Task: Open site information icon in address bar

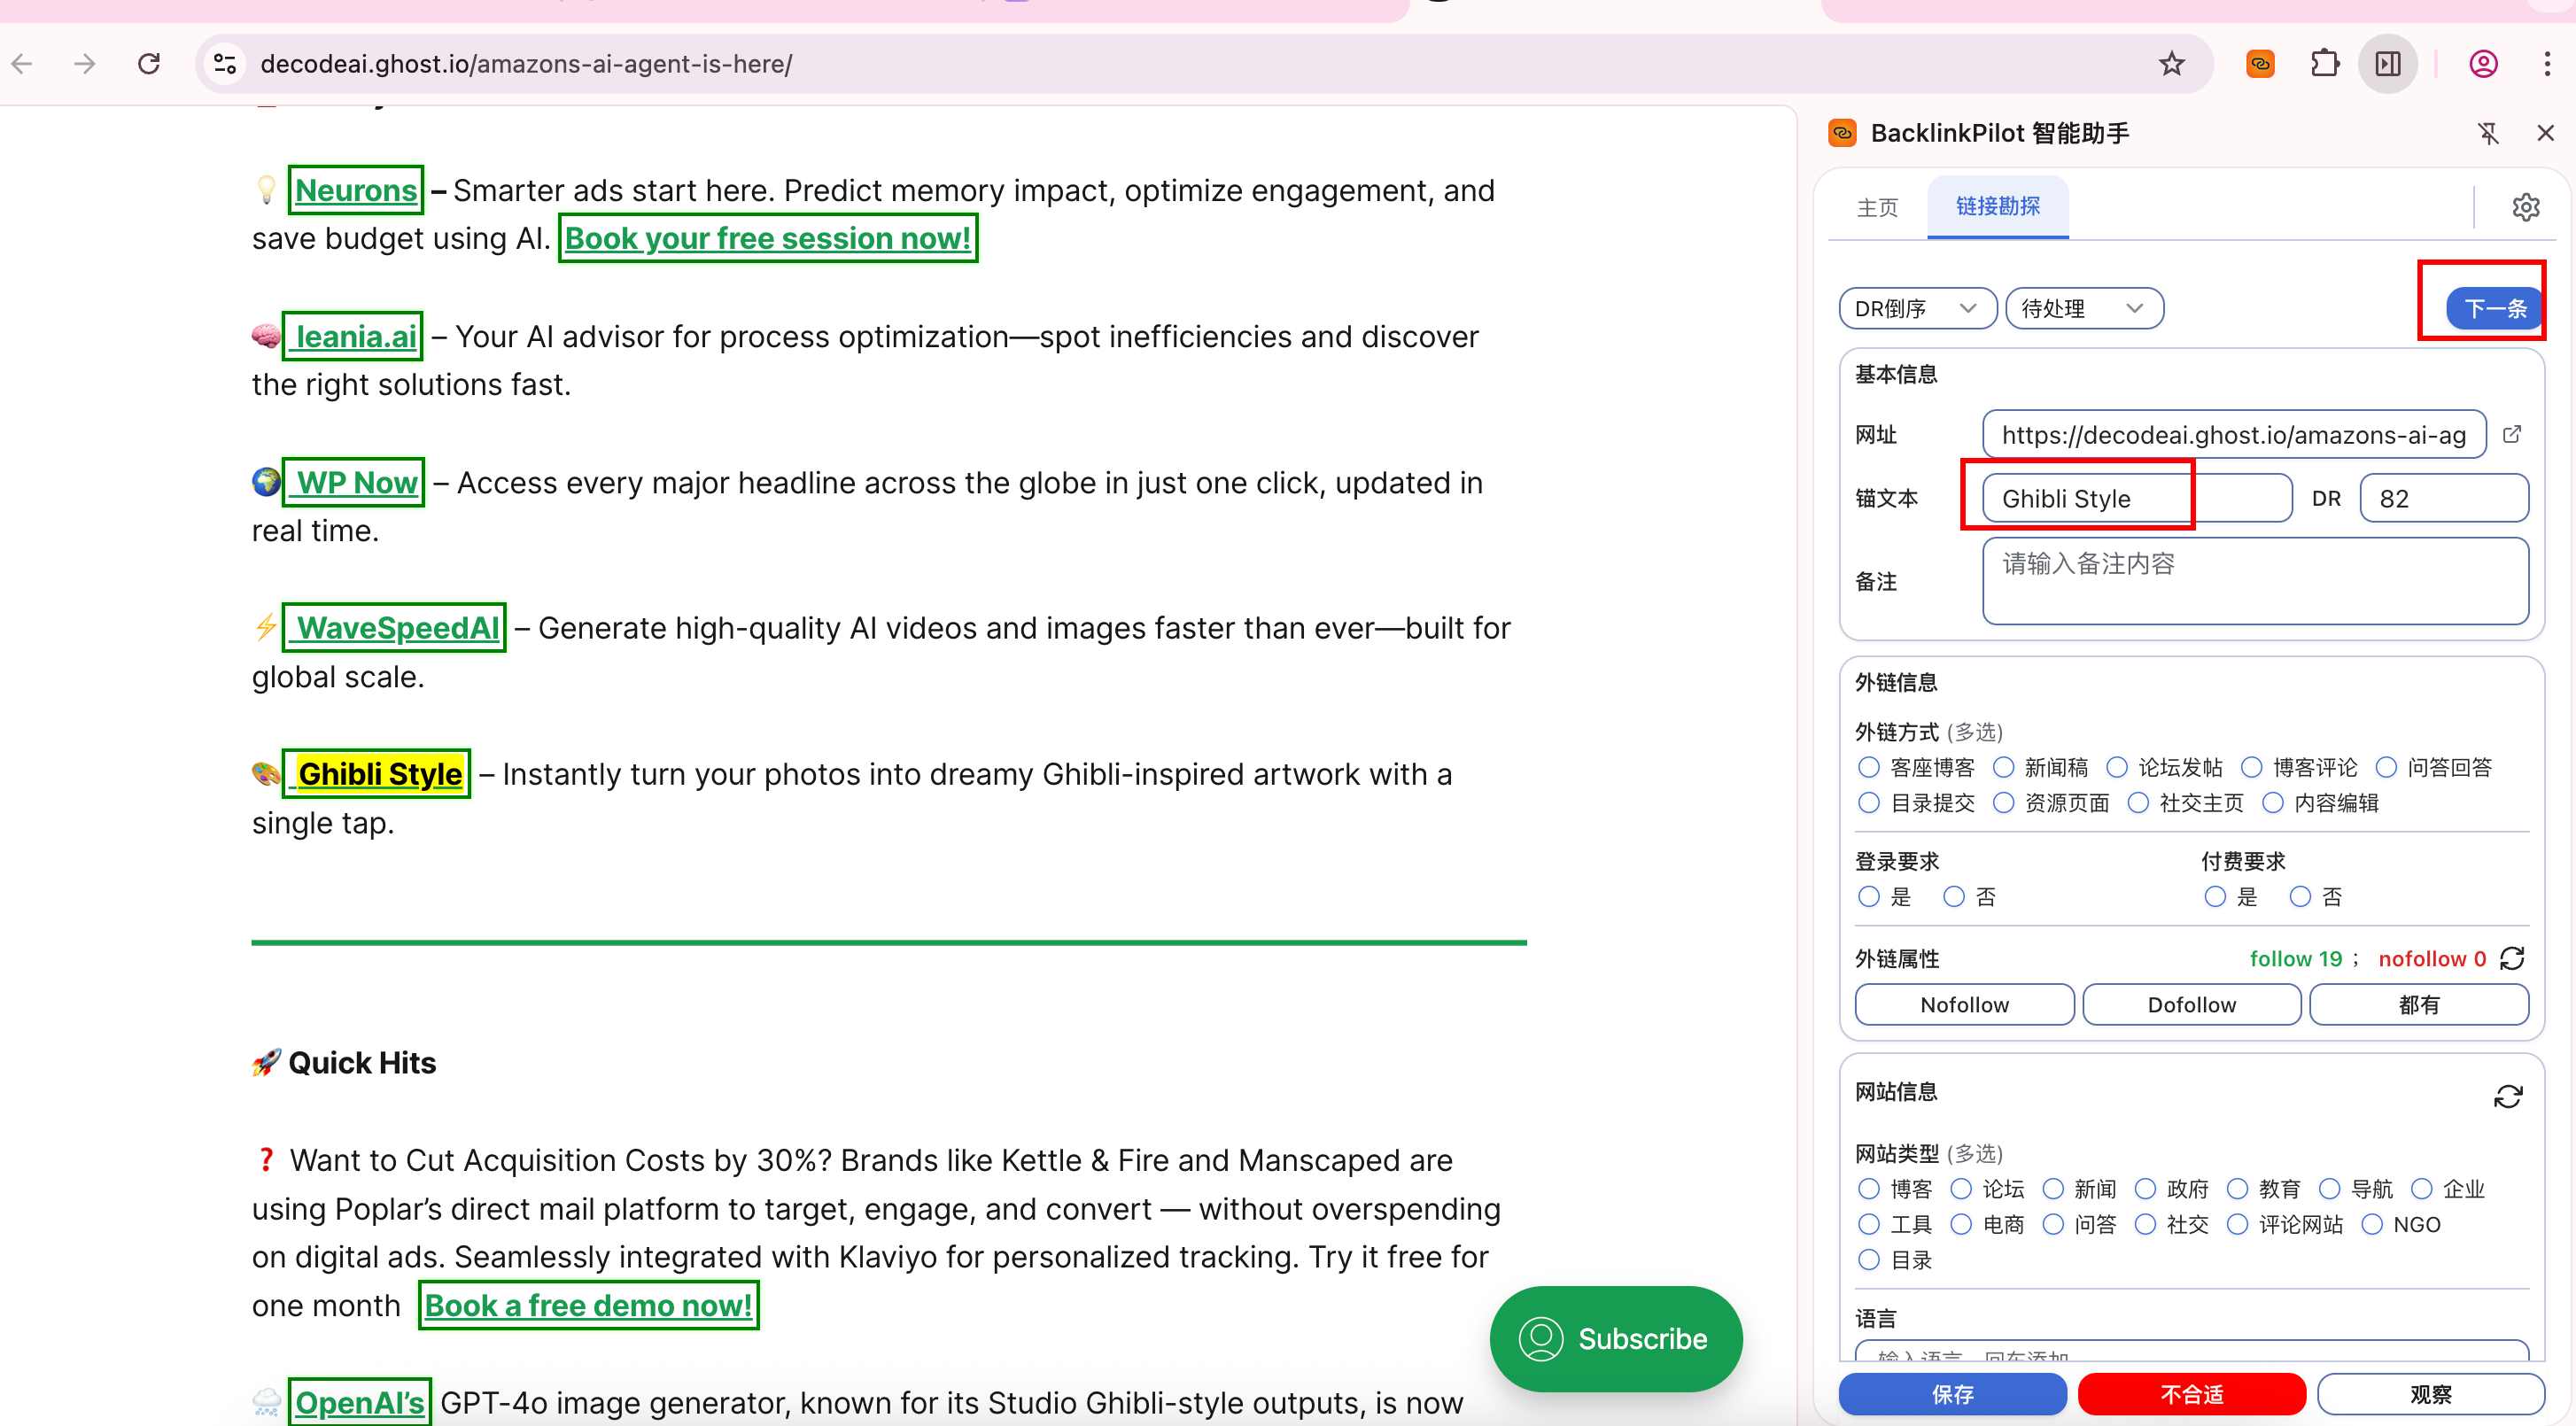Action: click(x=225, y=64)
